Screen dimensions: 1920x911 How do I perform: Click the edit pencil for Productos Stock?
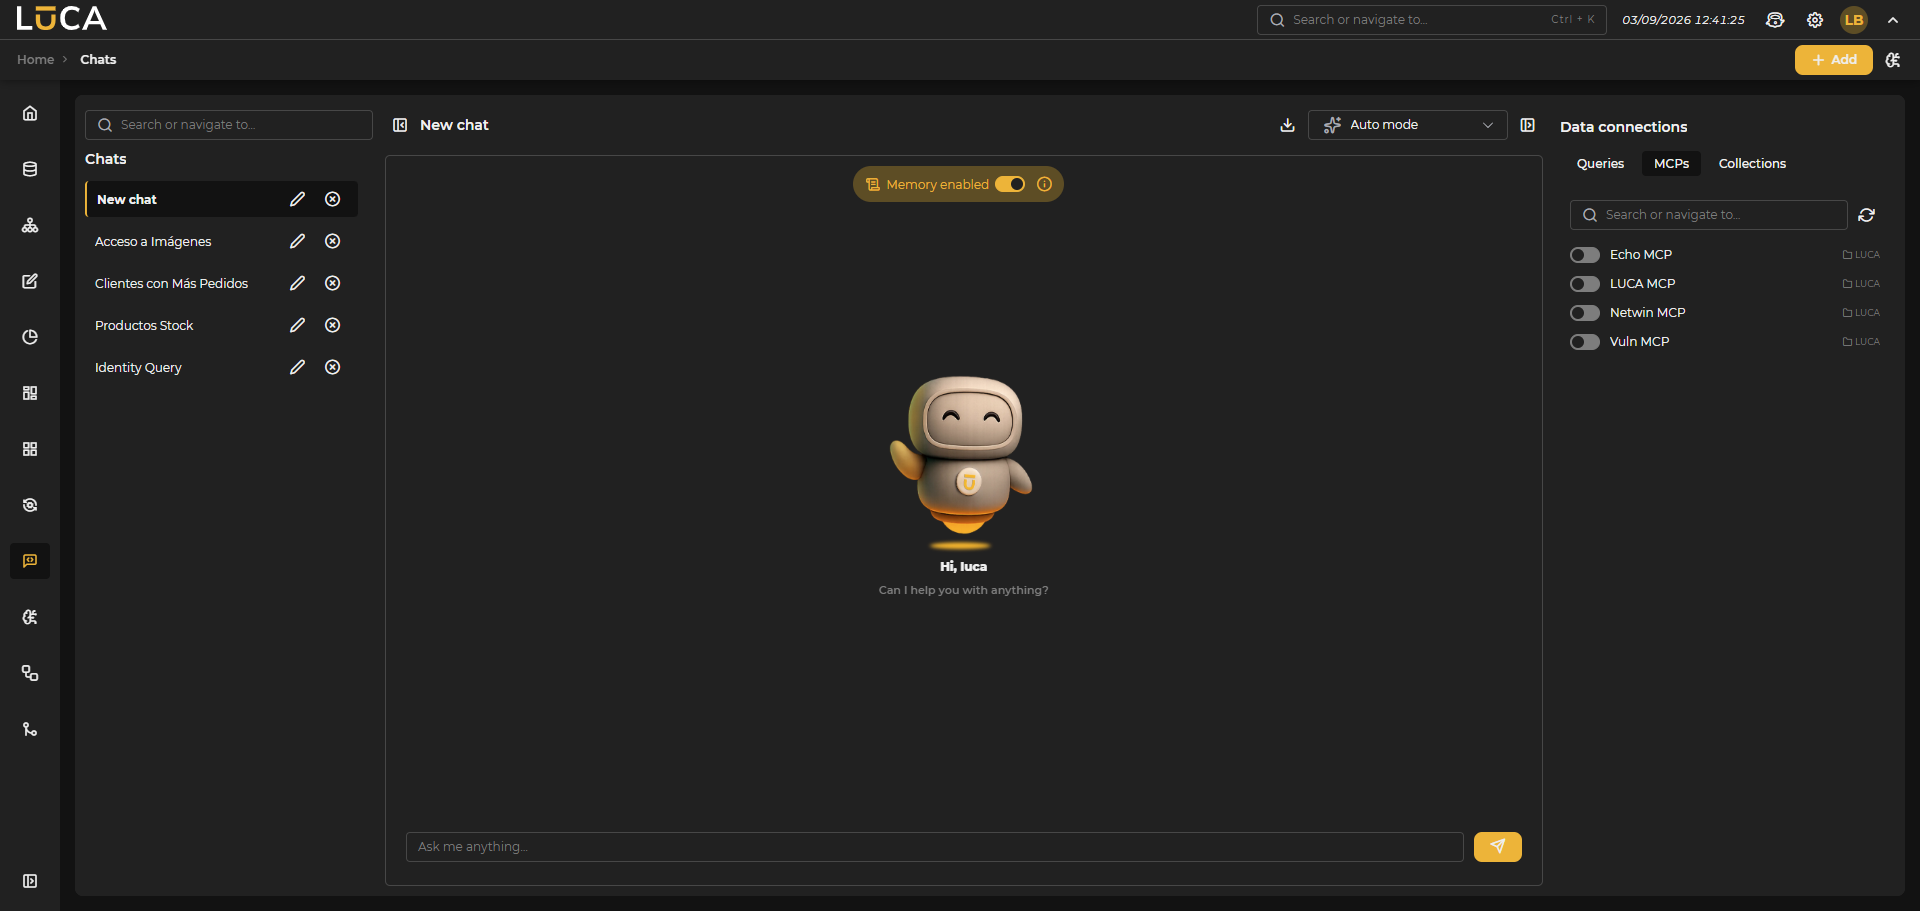pyautogui.click(x=297, y=325)
